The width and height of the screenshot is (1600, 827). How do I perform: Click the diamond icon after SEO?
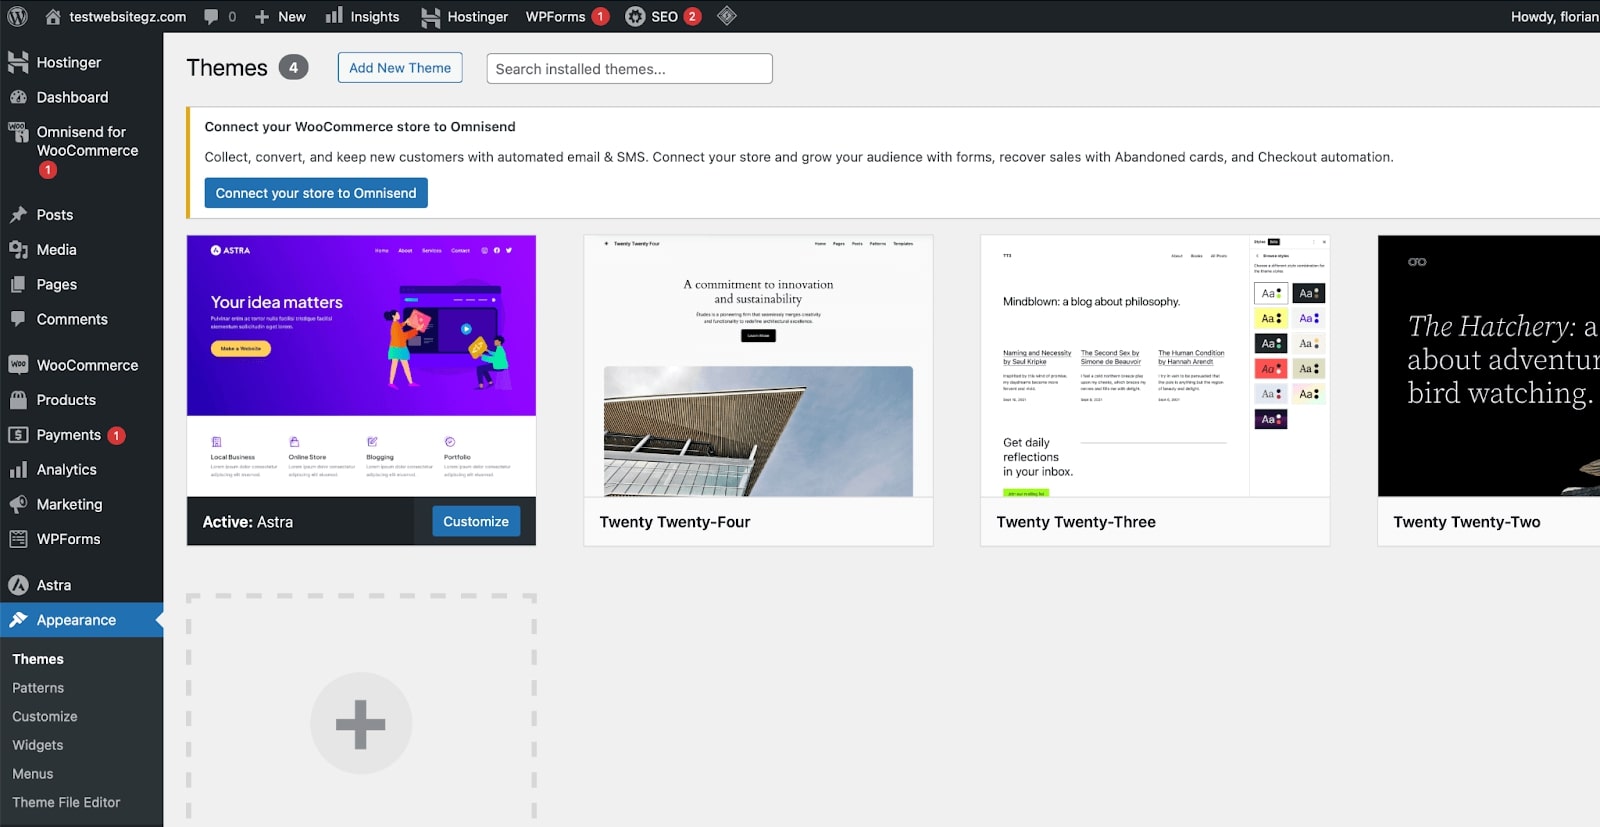727,16
